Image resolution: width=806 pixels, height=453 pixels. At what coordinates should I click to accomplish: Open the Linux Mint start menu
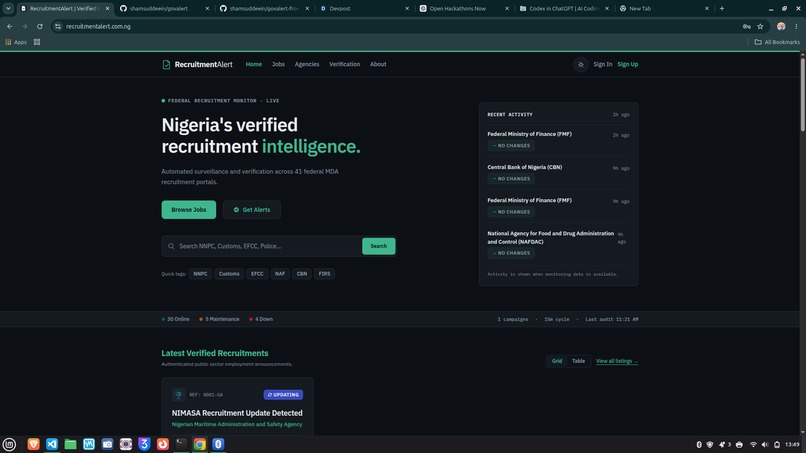9,444
